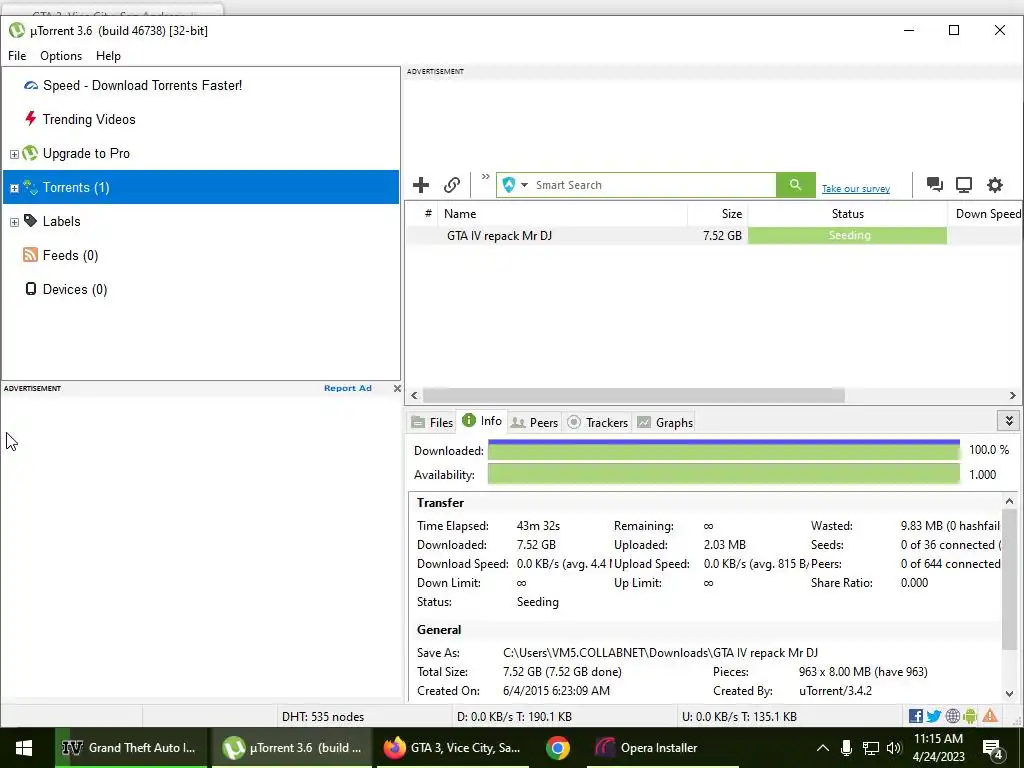Screen dimensions: 1024x768
Task: Close the sidebar advertisement panel
Action: (x=397, y=389)
